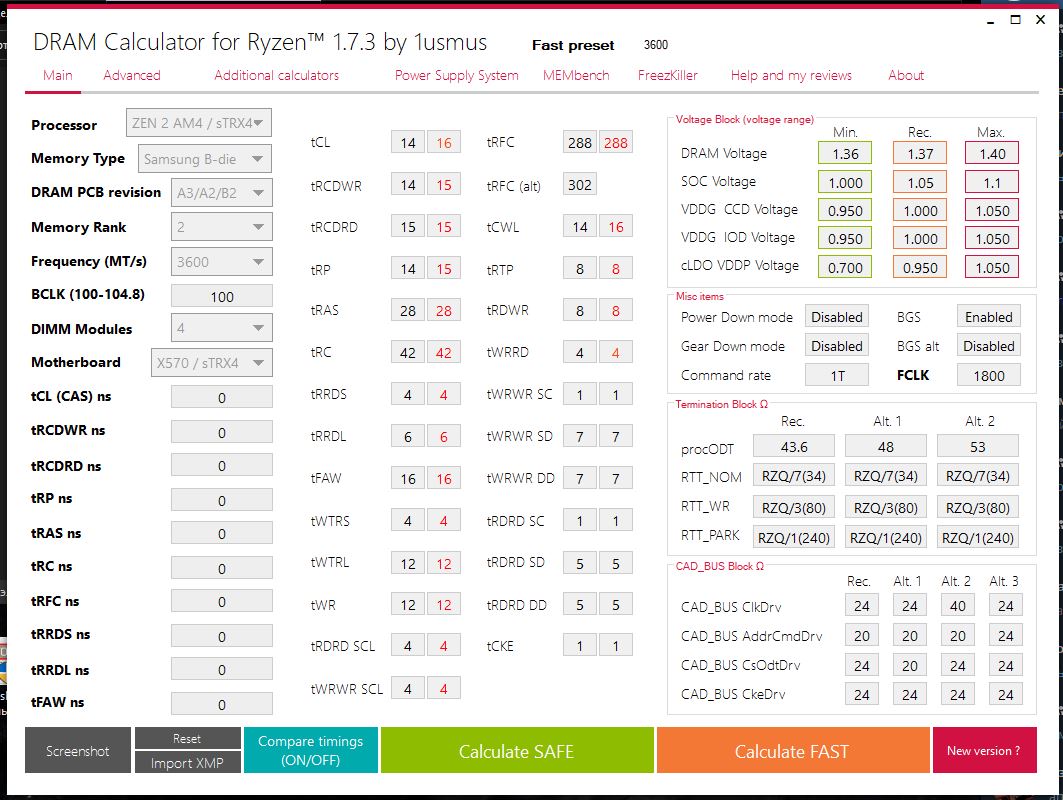This screenshot has height=800, width=1063.
Task: Click the tRFC first value 288
Action: pyautogui.click(x=580, y=142)
